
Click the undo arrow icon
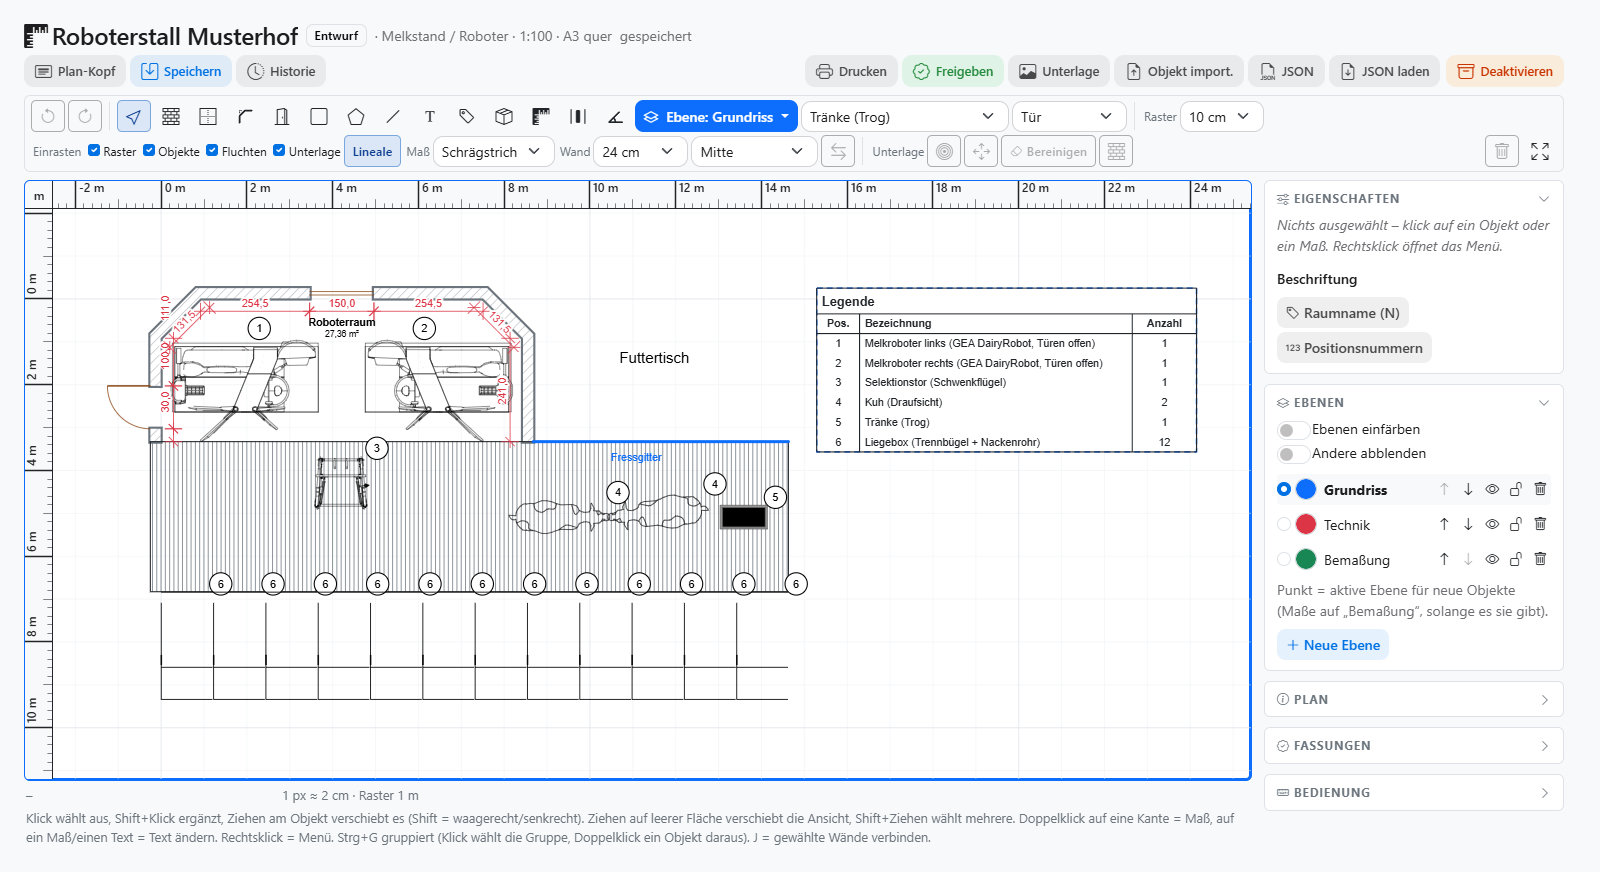48,117
